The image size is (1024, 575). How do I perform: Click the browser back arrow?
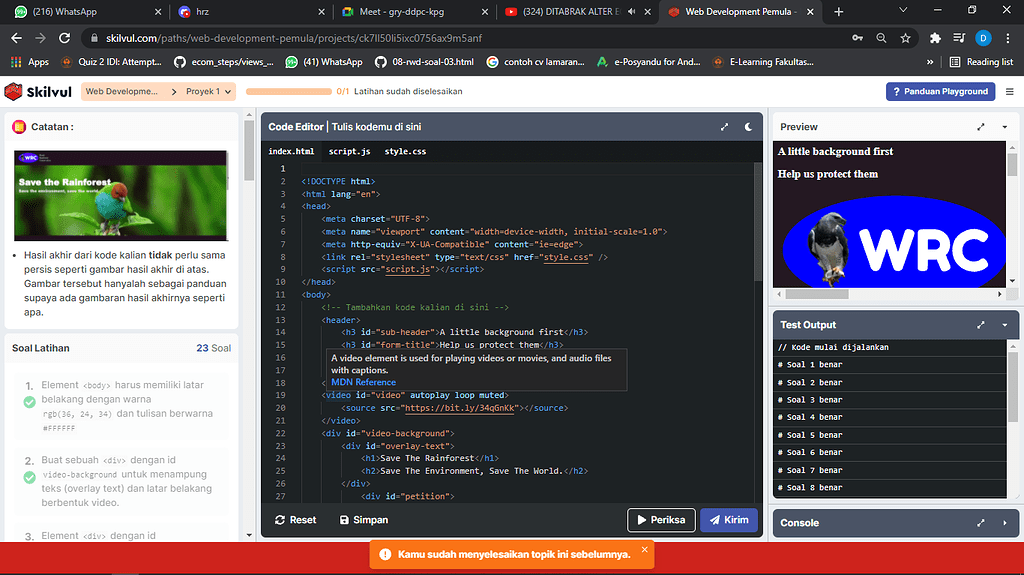[x=16, y=38]
